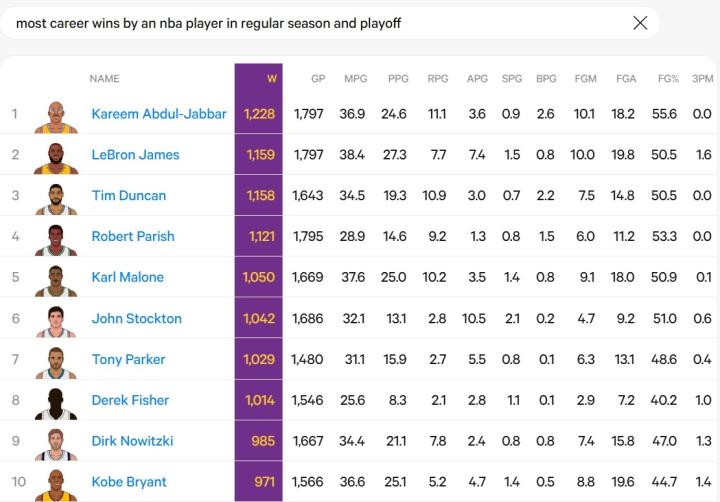Click Kareem Abdul-Jabbar's player avatar
This screenshot has height=502, width=720.
coord(55,115)
